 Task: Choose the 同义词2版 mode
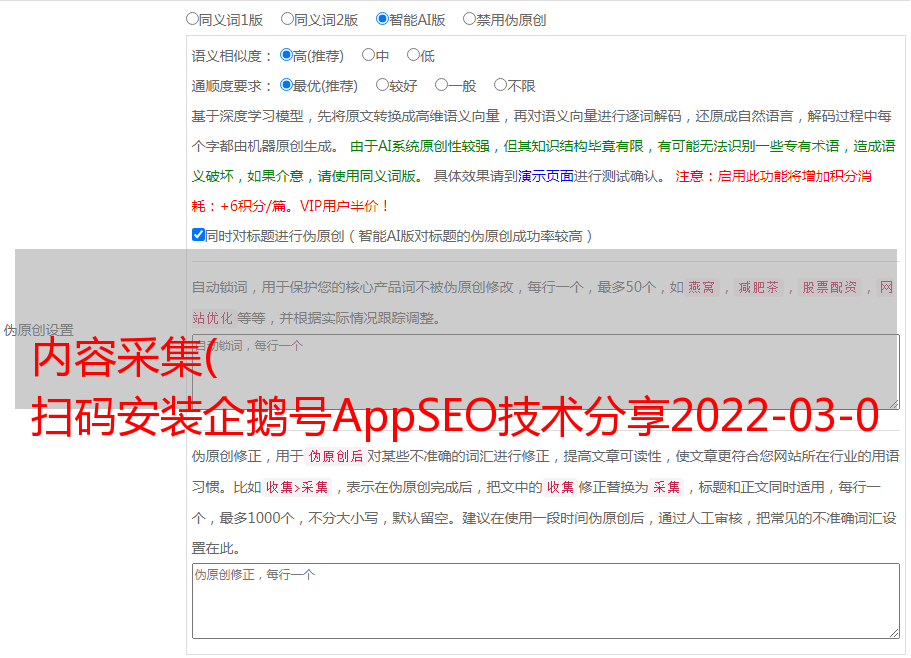(287, 19)
